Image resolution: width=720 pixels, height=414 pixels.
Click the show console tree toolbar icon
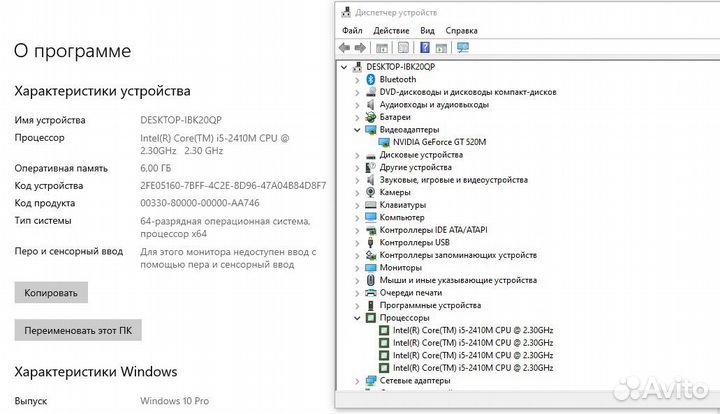click(382, 47)
